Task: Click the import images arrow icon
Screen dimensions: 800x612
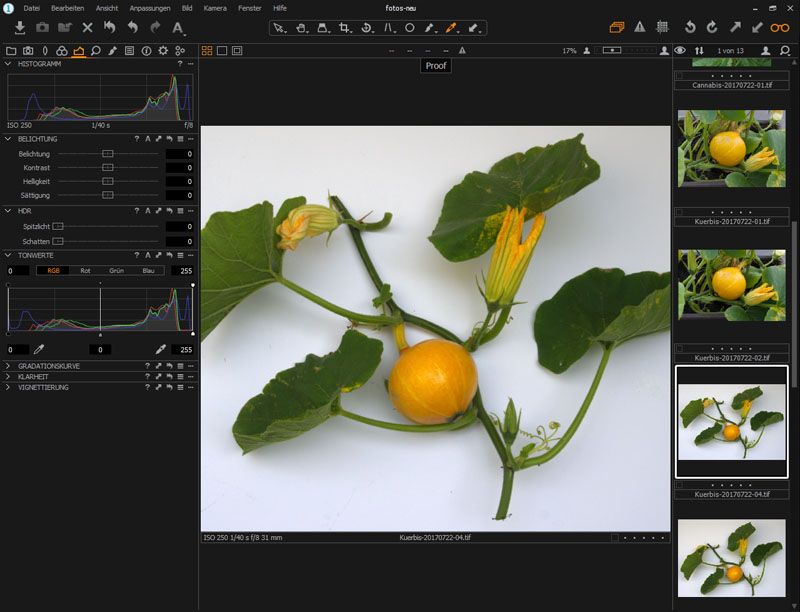Action: (x=20, y=27)
